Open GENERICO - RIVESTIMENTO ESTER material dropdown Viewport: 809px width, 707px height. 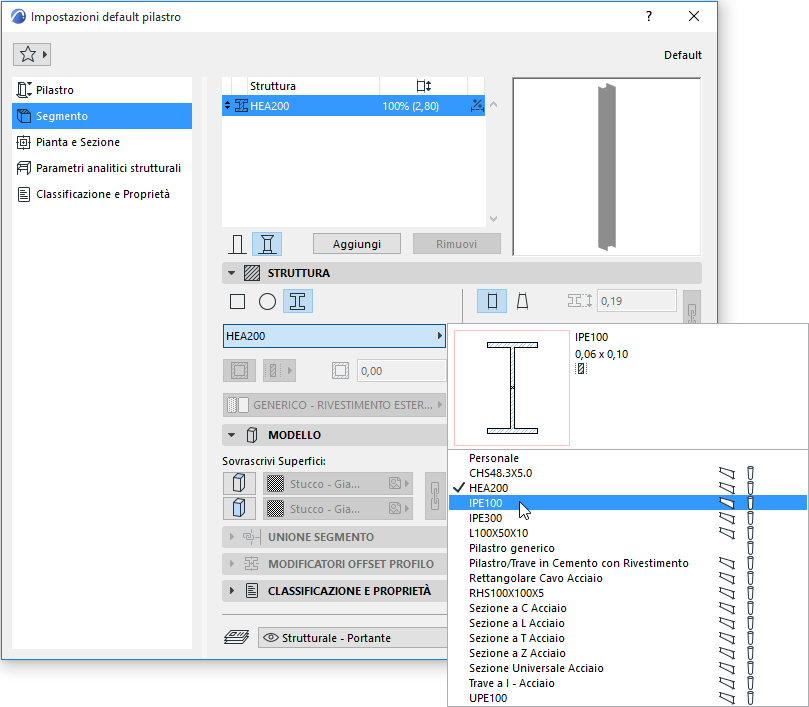coord(334,405)
